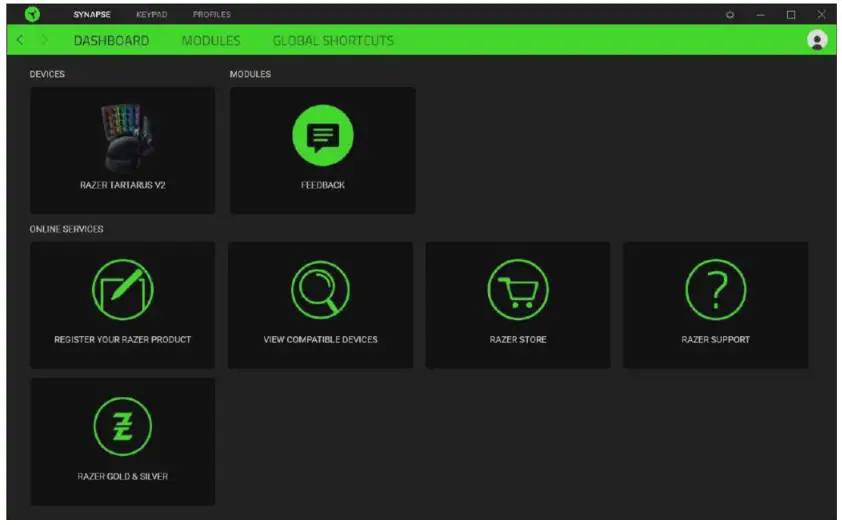Screen dimensions: 842x525
Task: Click the question mark support icon
Action: [x=715, y=290]
